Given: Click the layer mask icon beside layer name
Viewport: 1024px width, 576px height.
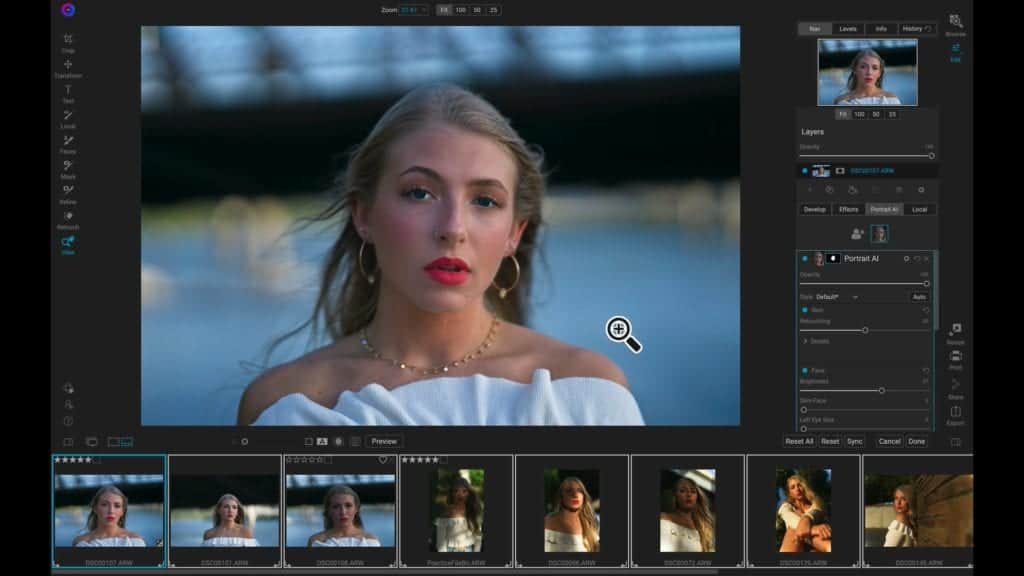Looking at the screenshot, I should tap(840, 171).
